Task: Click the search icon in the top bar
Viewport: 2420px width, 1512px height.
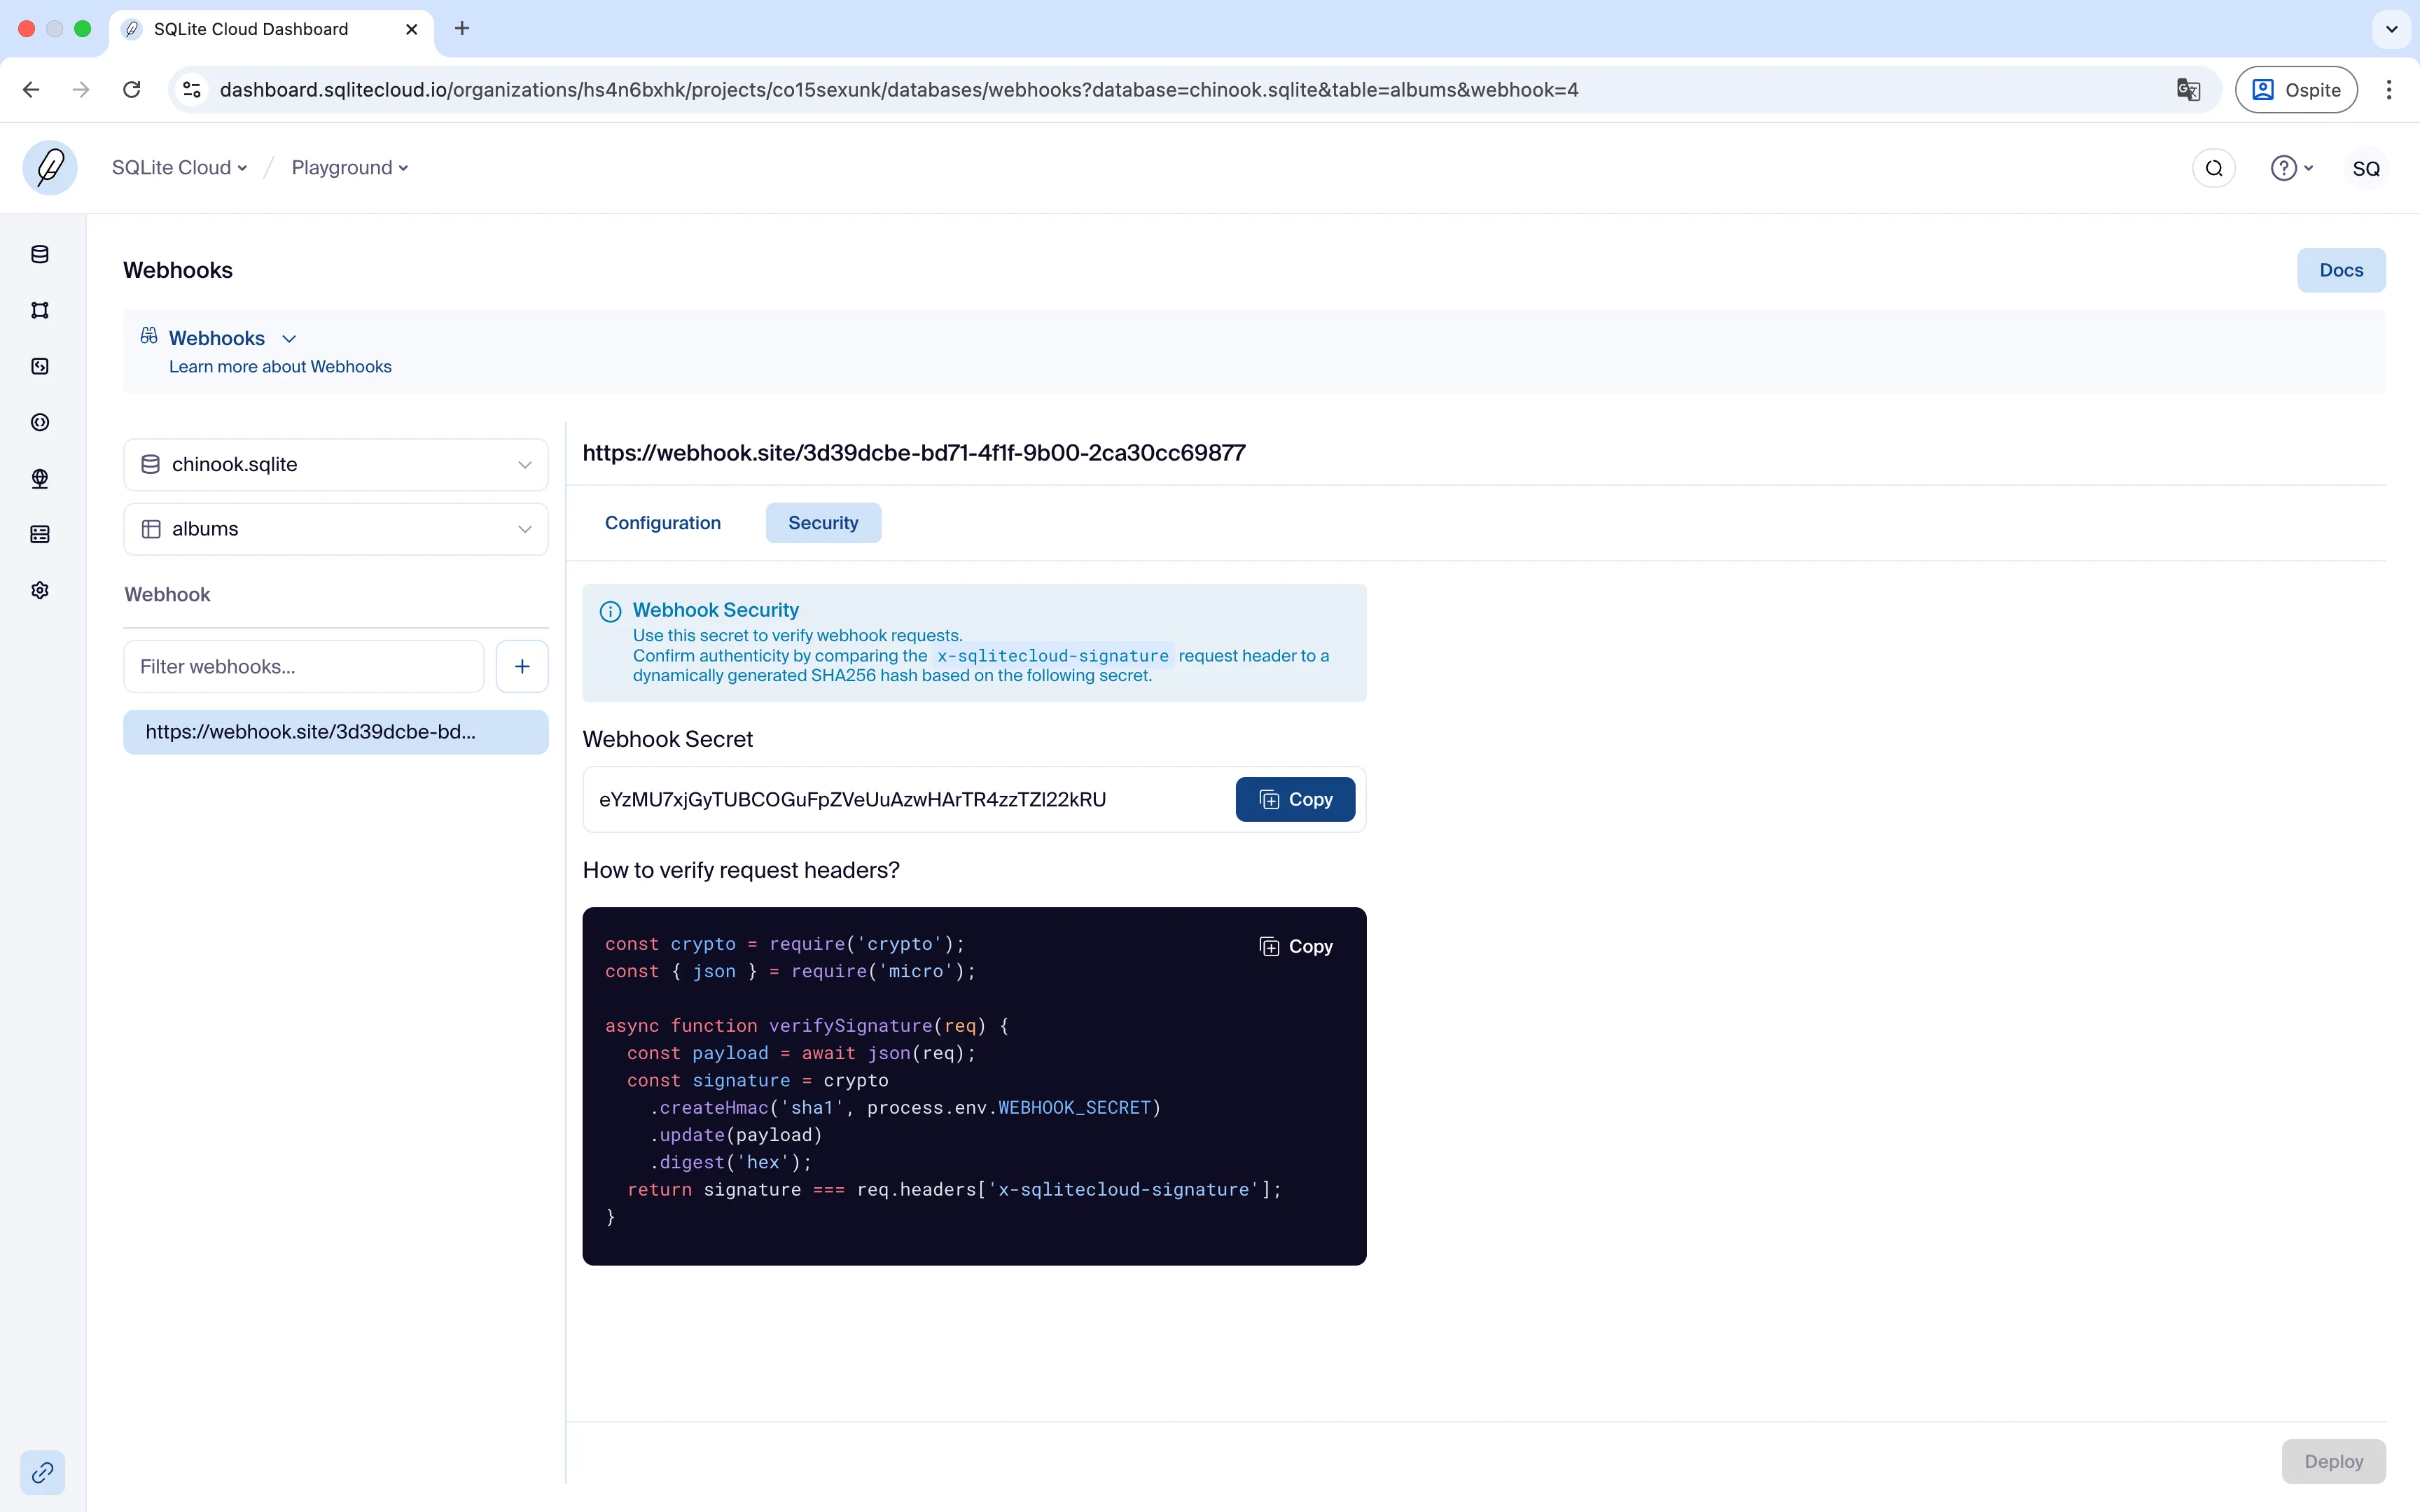Action: 2213,167
